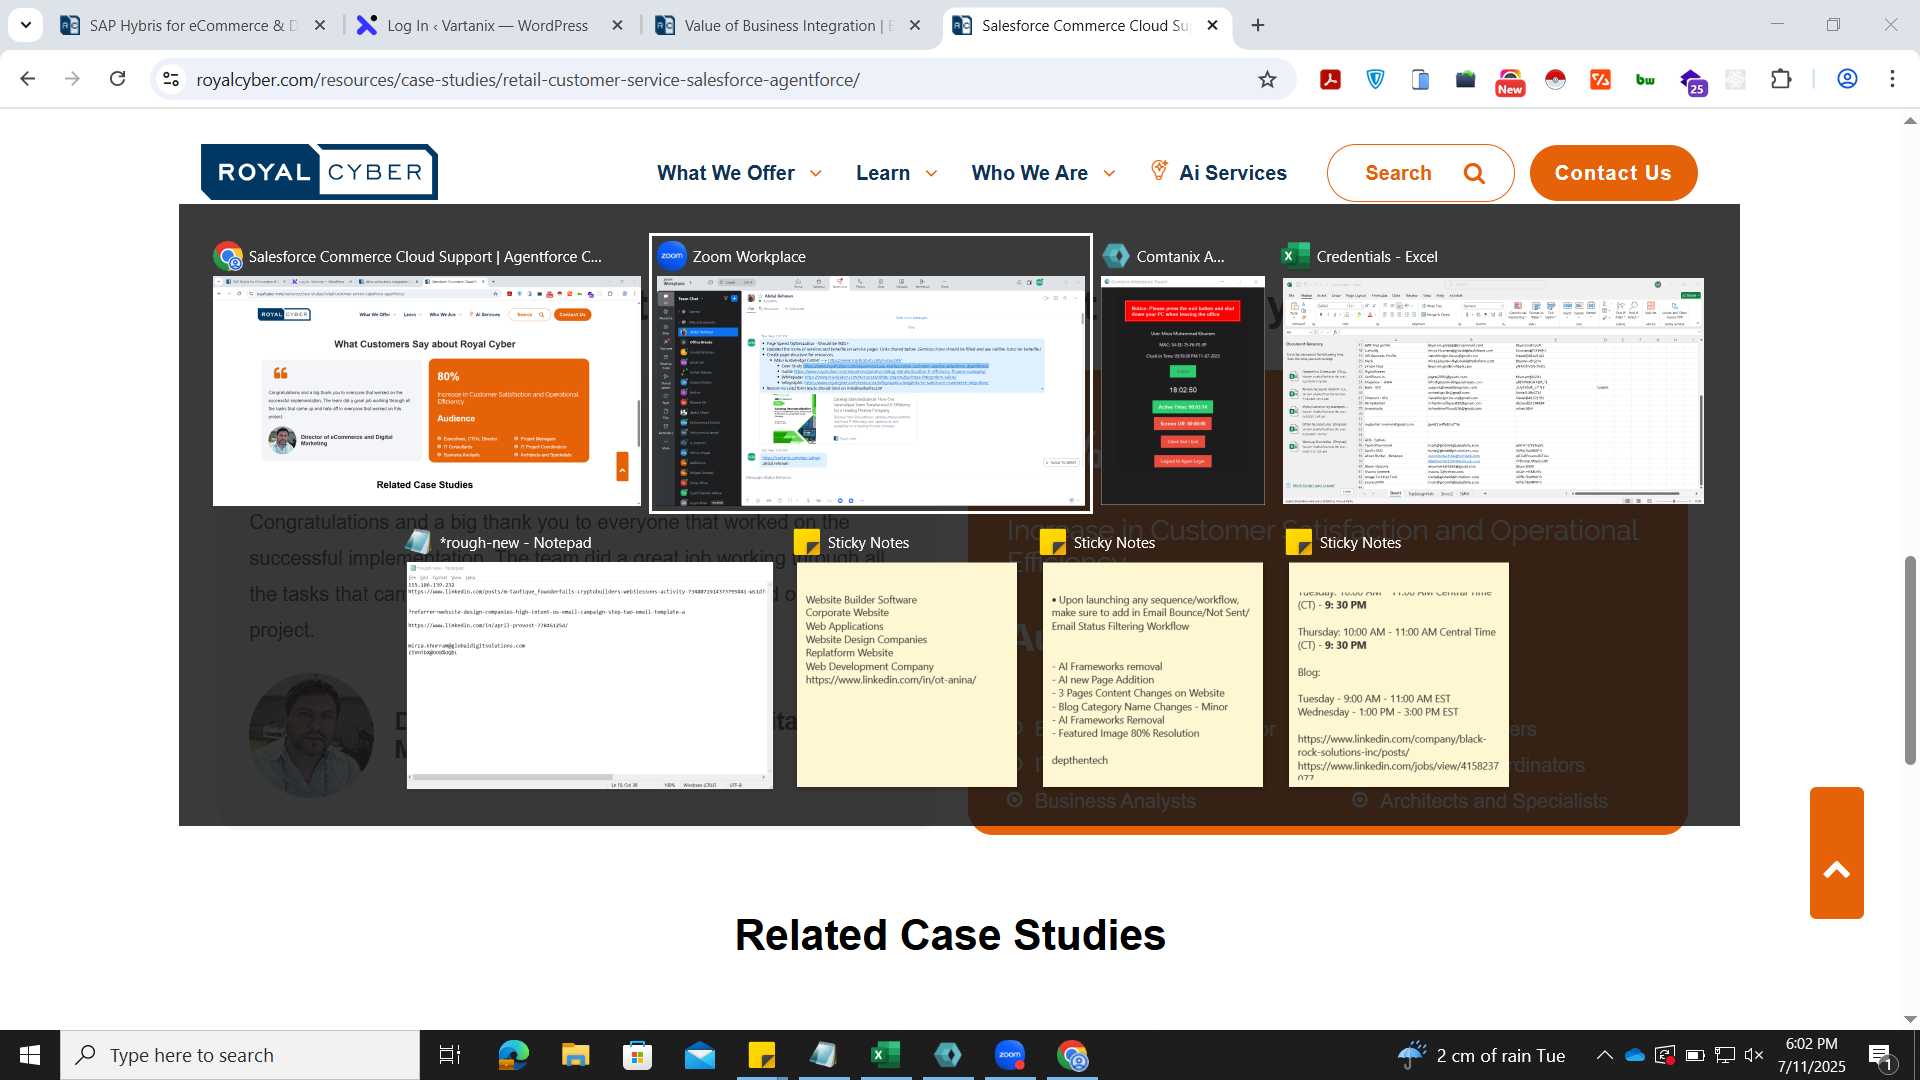The height and width of the screenshot is (1080, 1920).
Task: Open File Explorer from the taskbar
Action: click(x=575, y=1055)
